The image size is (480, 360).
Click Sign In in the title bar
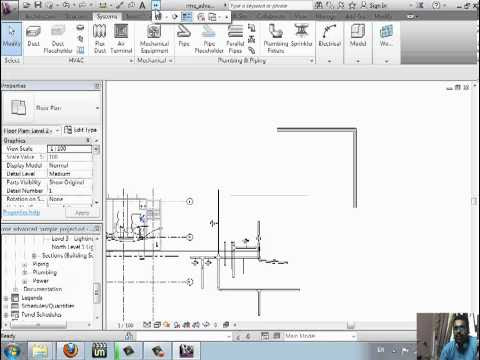click(x=373, y=5)
